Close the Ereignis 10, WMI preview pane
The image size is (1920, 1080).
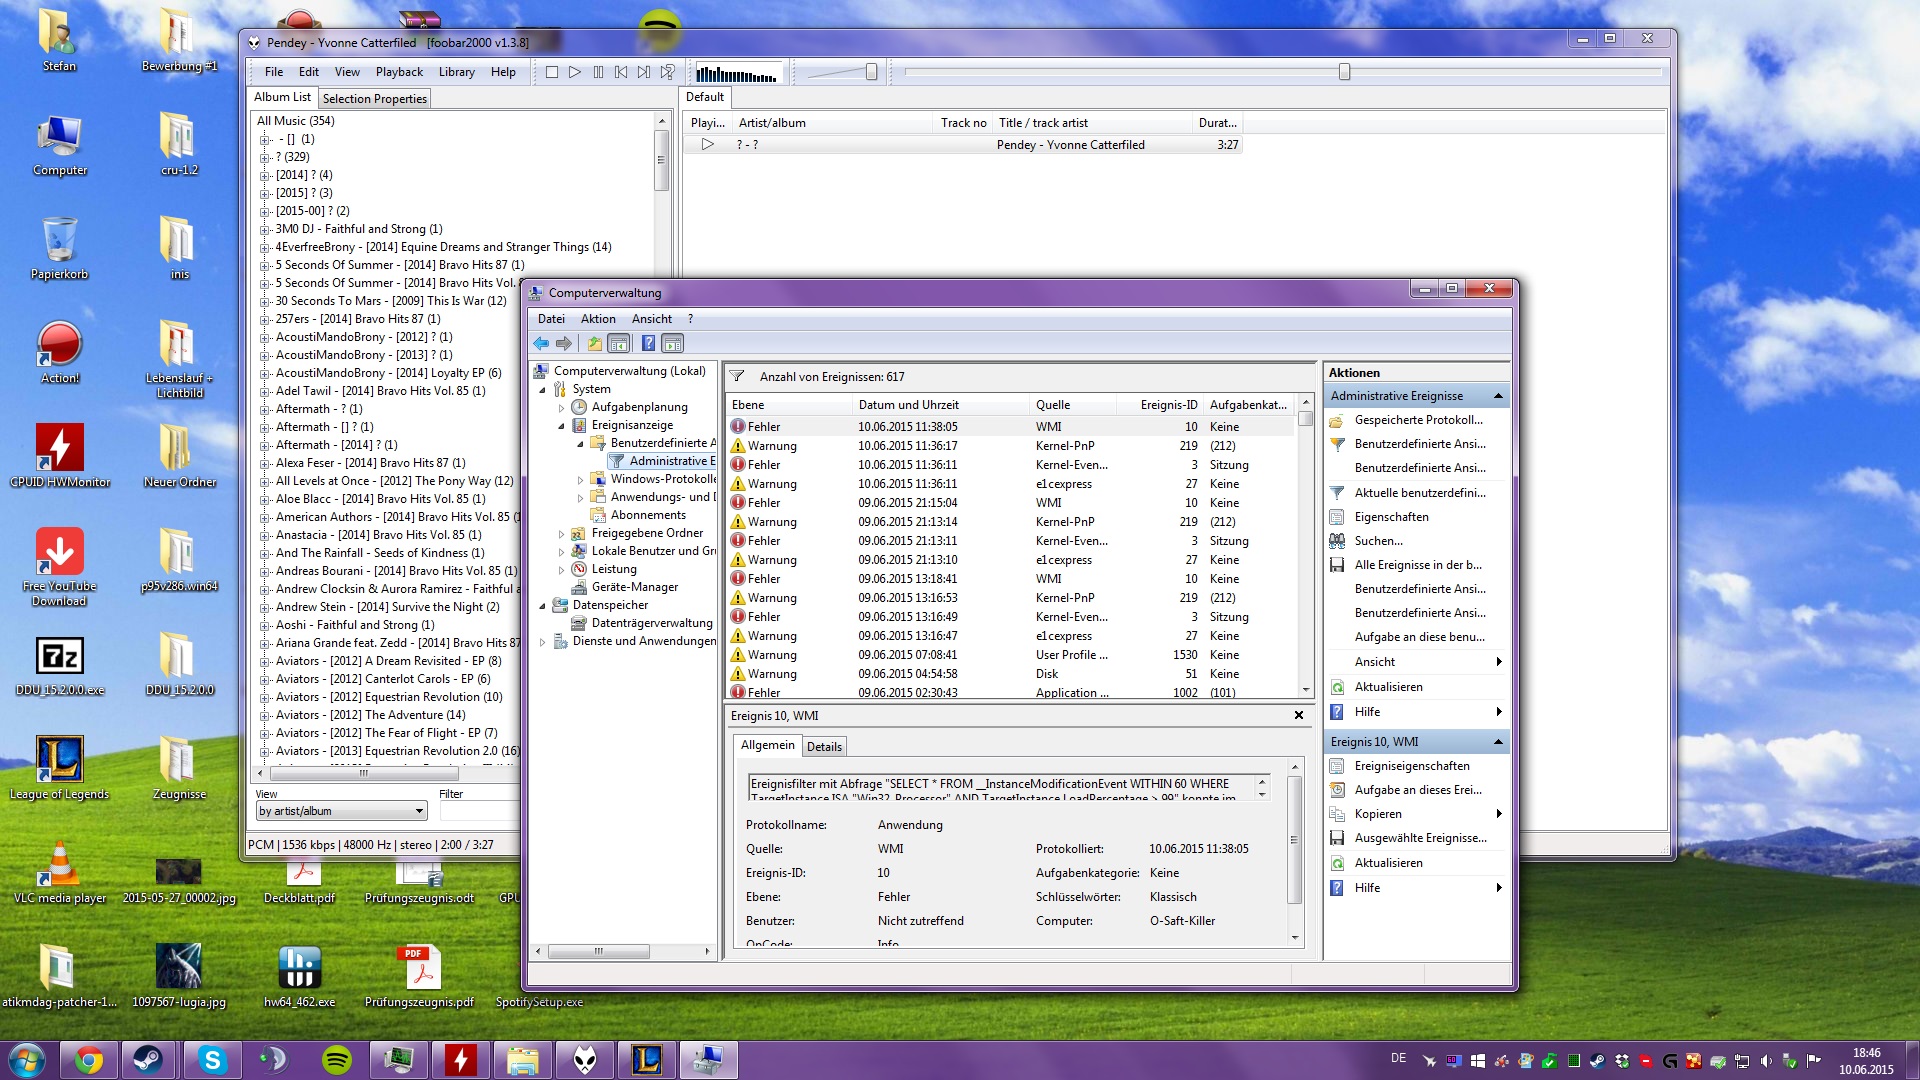tap(1298, 716)
